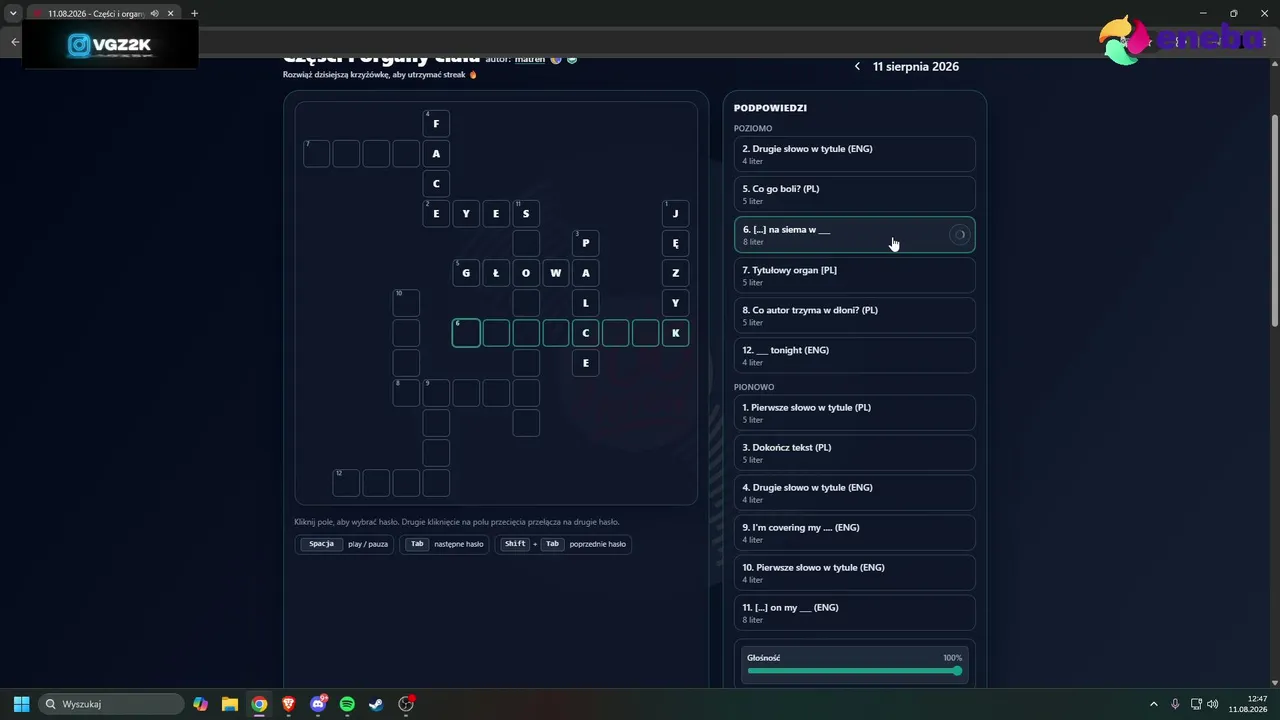
Task: Click the microphone tray icon
Action: [1175, 704]
